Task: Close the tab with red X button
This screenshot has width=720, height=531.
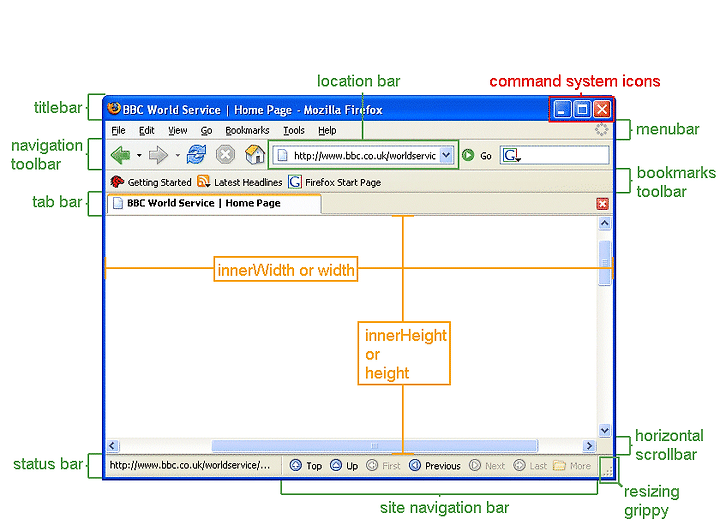Action: [x=602, y=204]
